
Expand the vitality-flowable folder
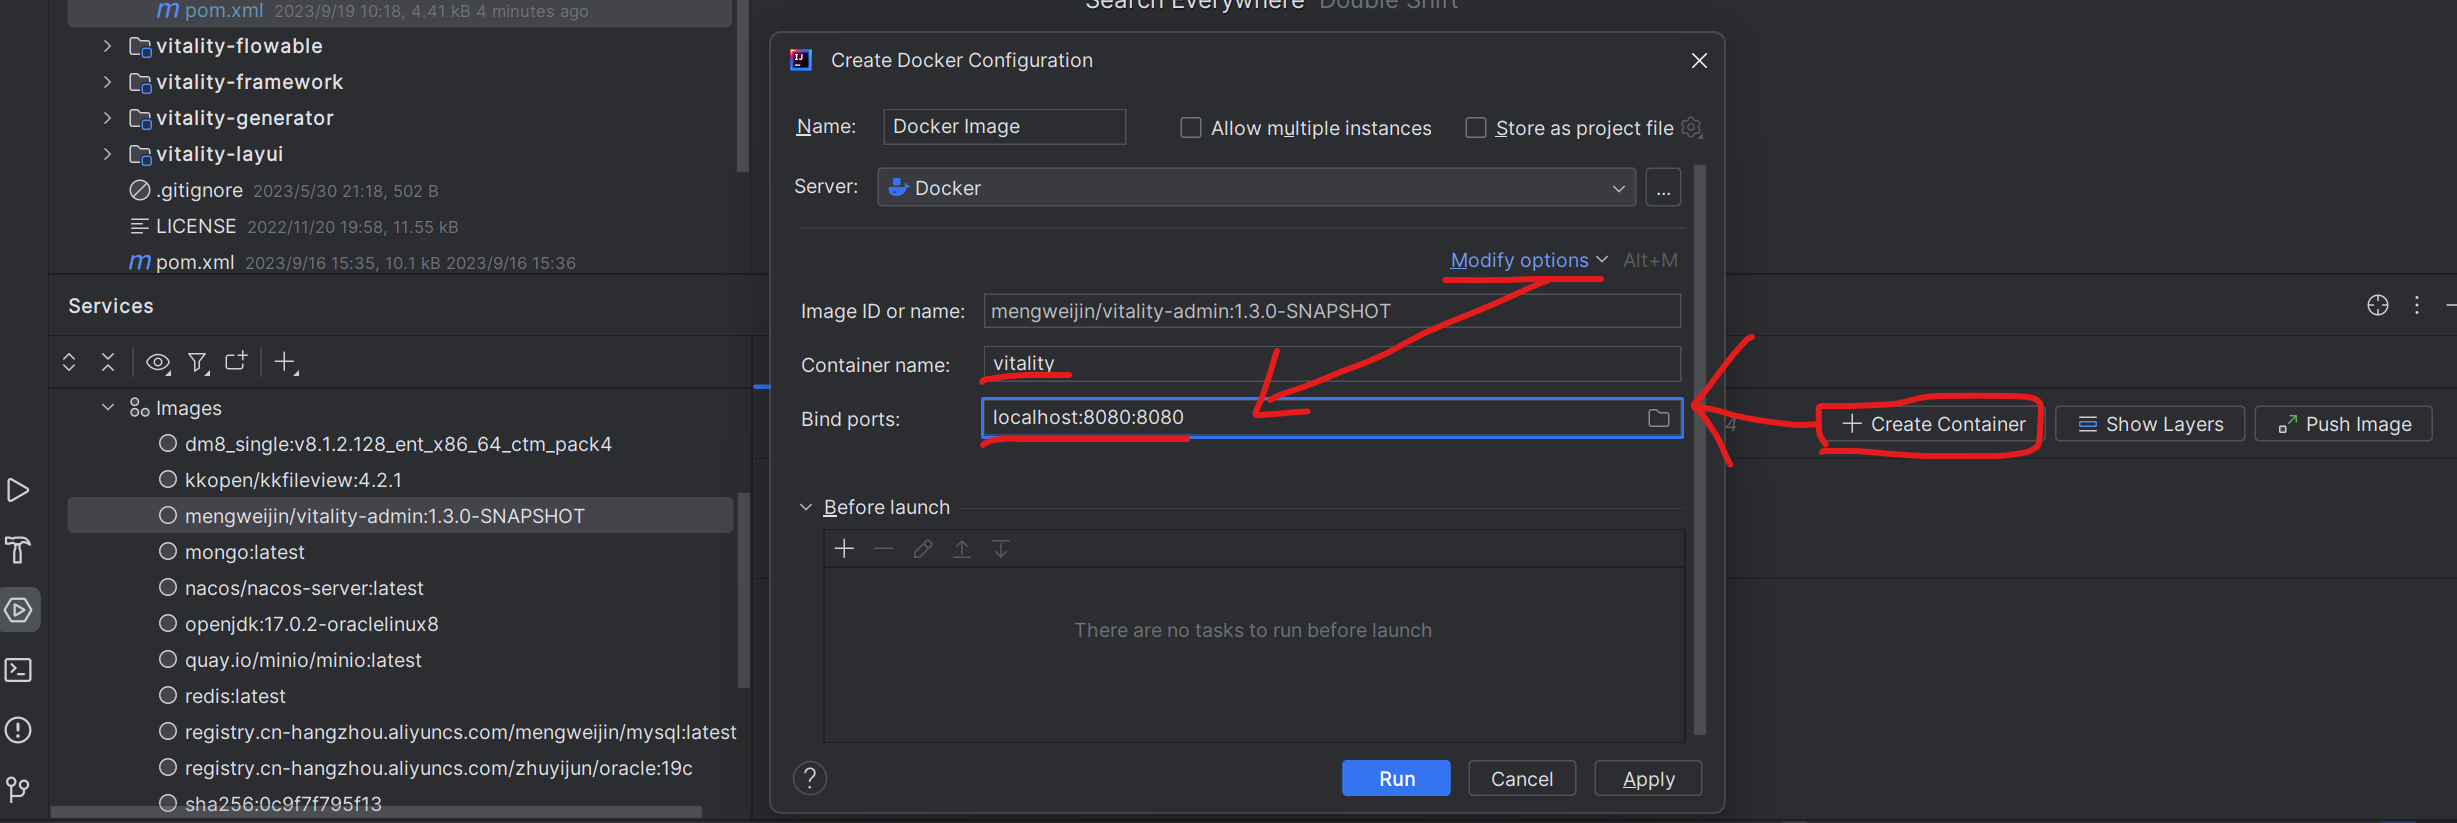[x=108, y=46]
